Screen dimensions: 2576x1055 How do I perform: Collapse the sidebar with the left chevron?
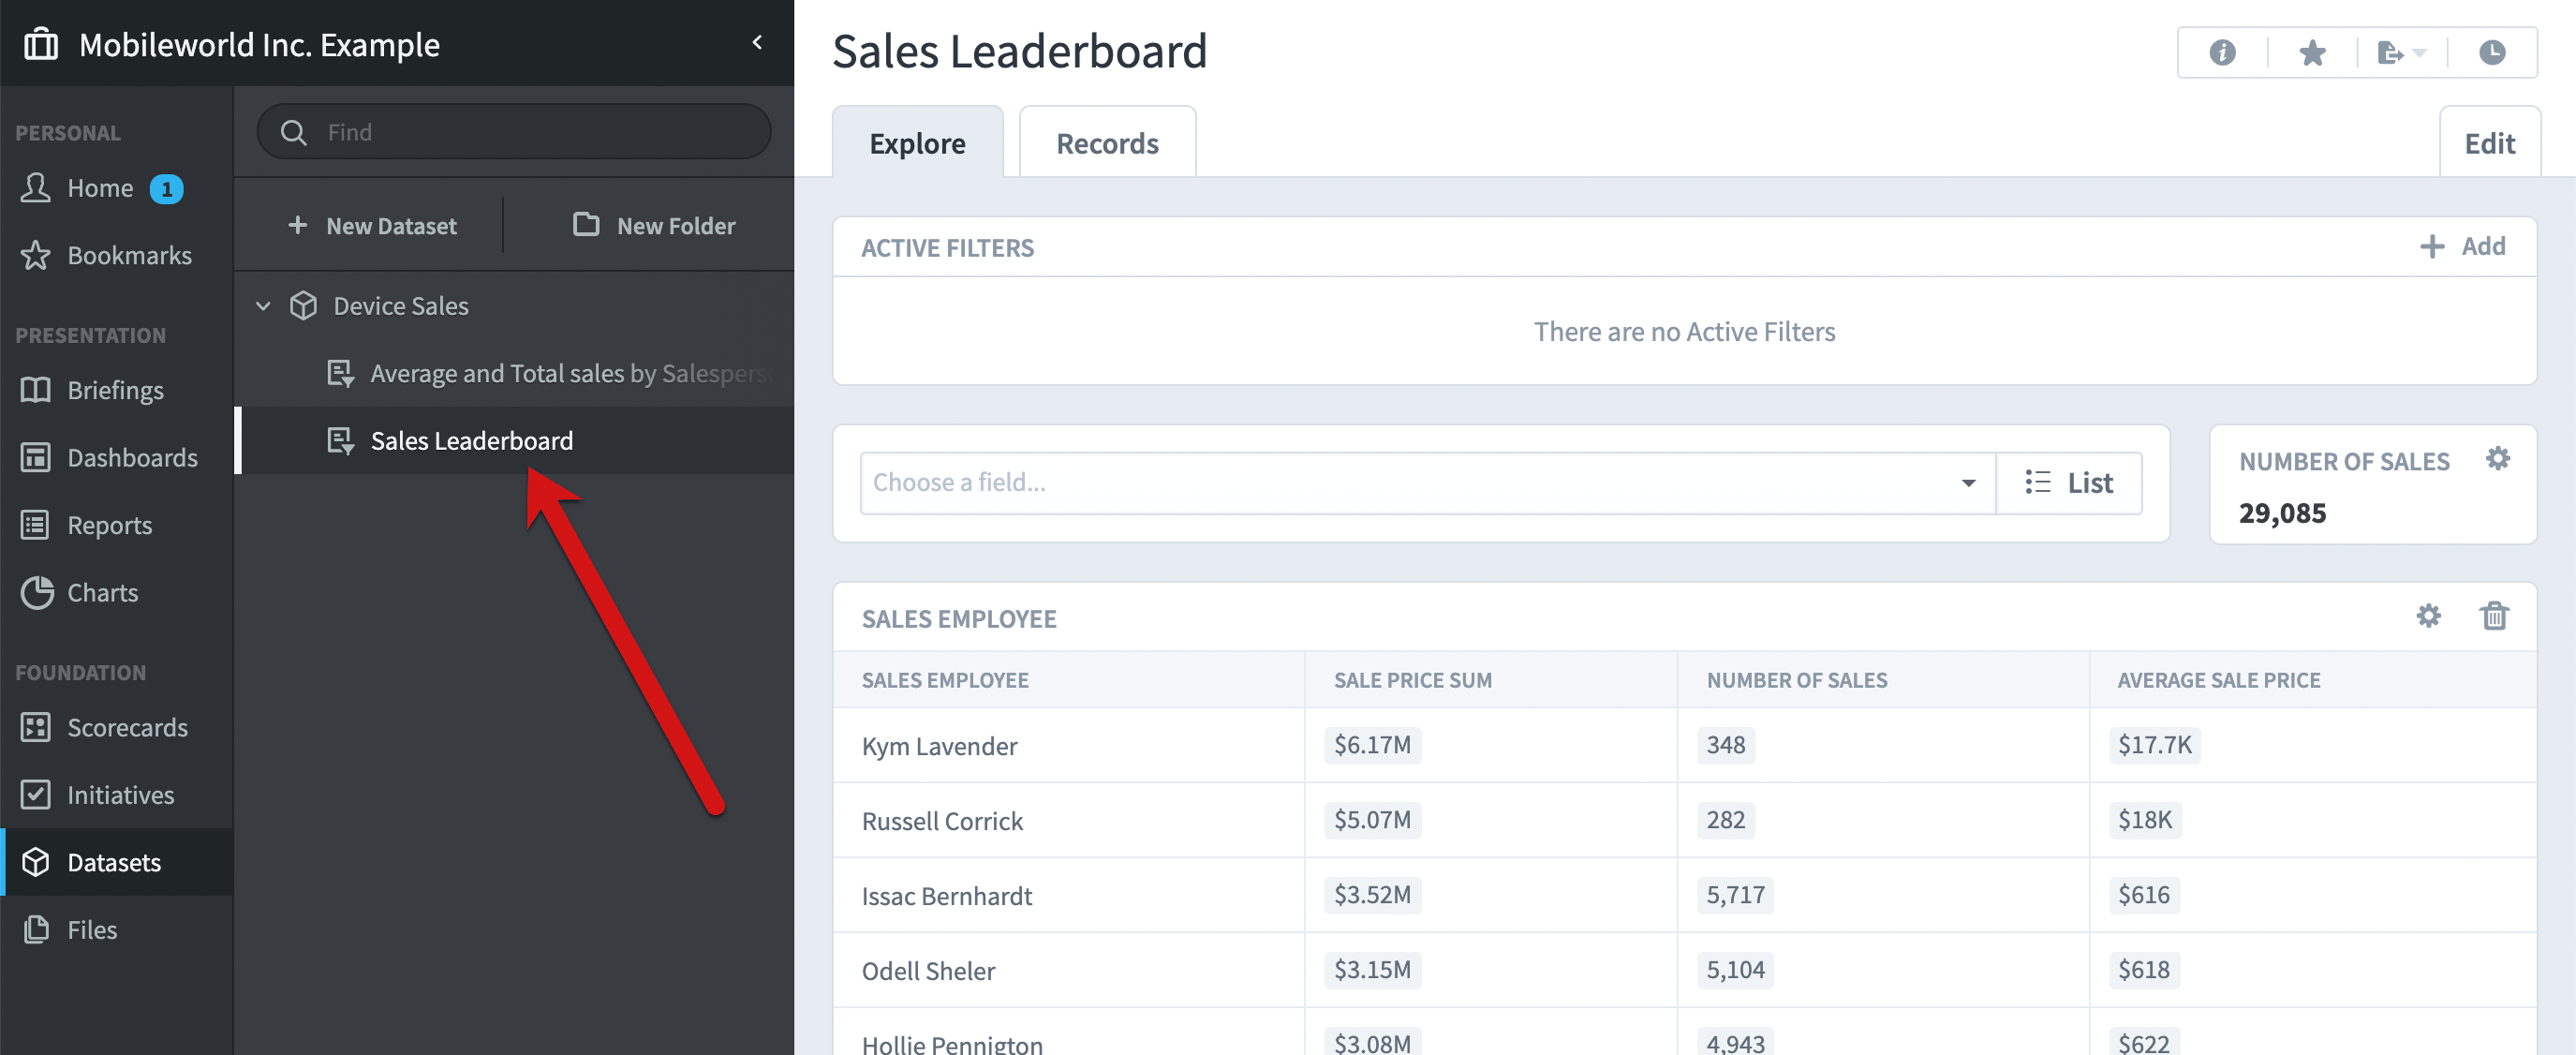(757, 42)
